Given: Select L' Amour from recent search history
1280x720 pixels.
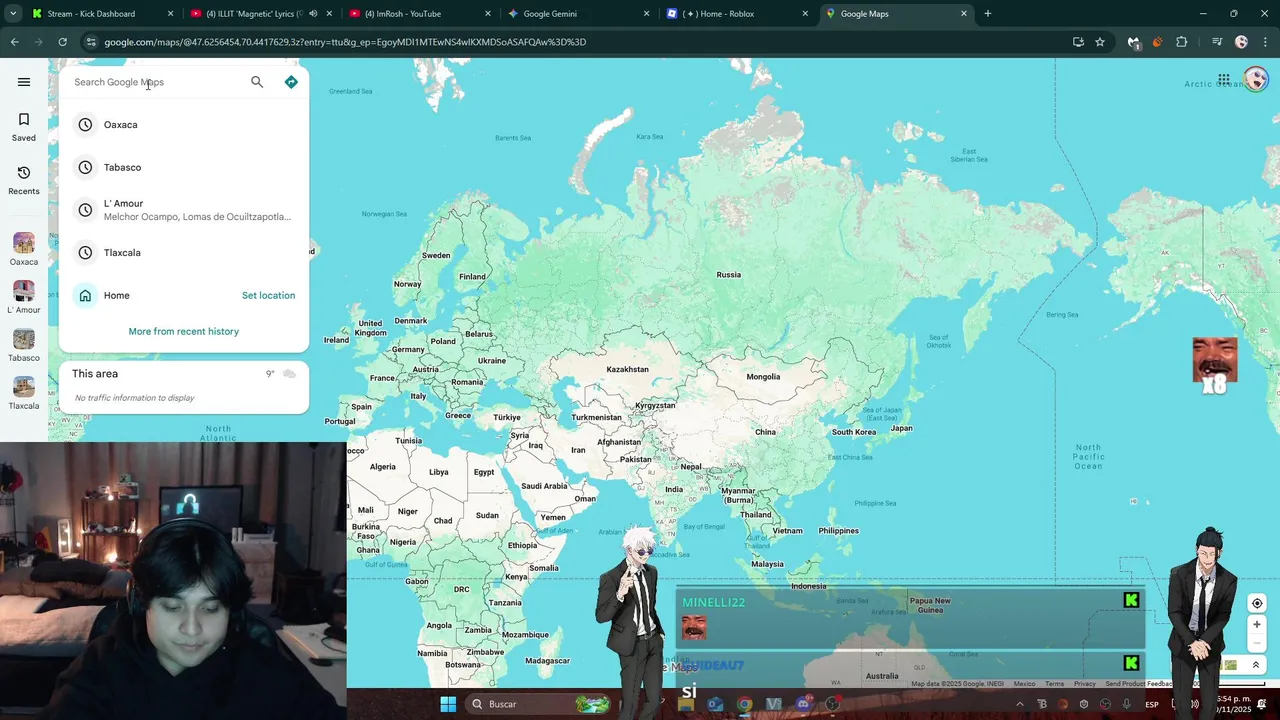Looking at the screenshot, I should [184, 210].
